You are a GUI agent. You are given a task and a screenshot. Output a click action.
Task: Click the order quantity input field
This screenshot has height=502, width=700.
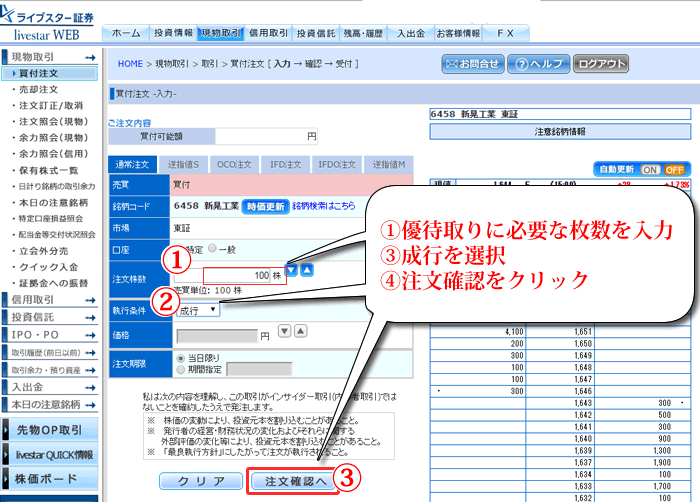pyautogui.click(x=241, y=273)
